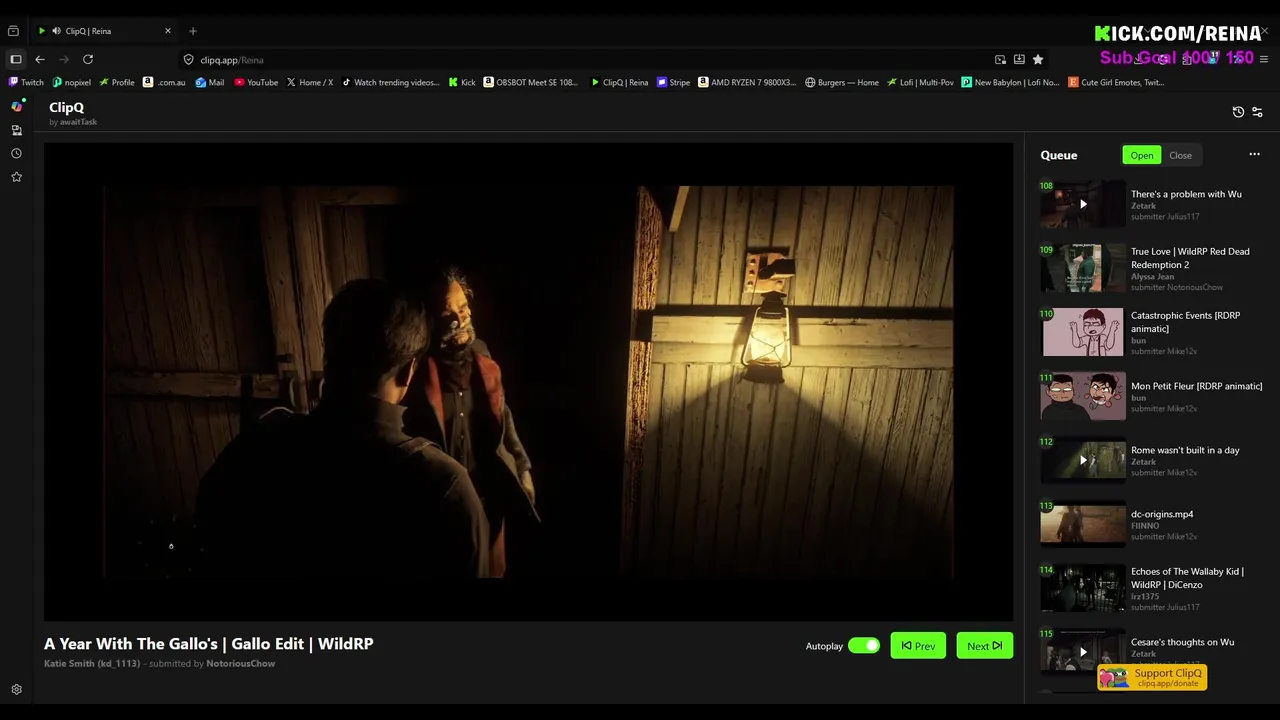The image size is (1280, 720).
Task: Open the Profile bookmark
Action: [x=117, y=82]
